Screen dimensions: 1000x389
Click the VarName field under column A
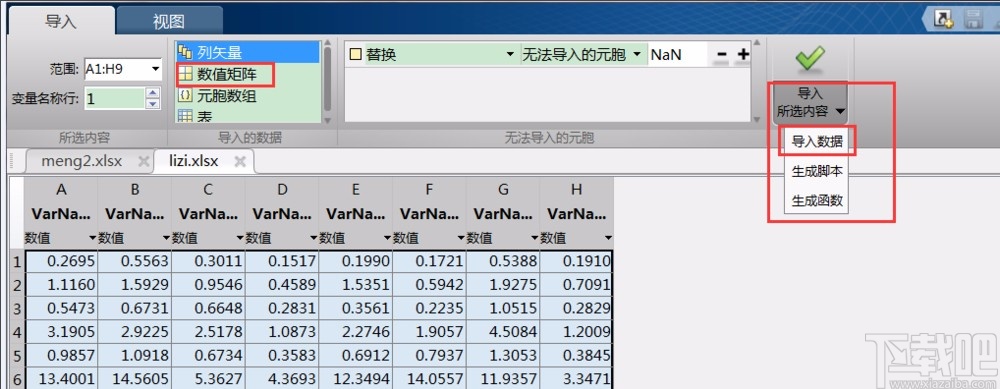click(61, 214)
